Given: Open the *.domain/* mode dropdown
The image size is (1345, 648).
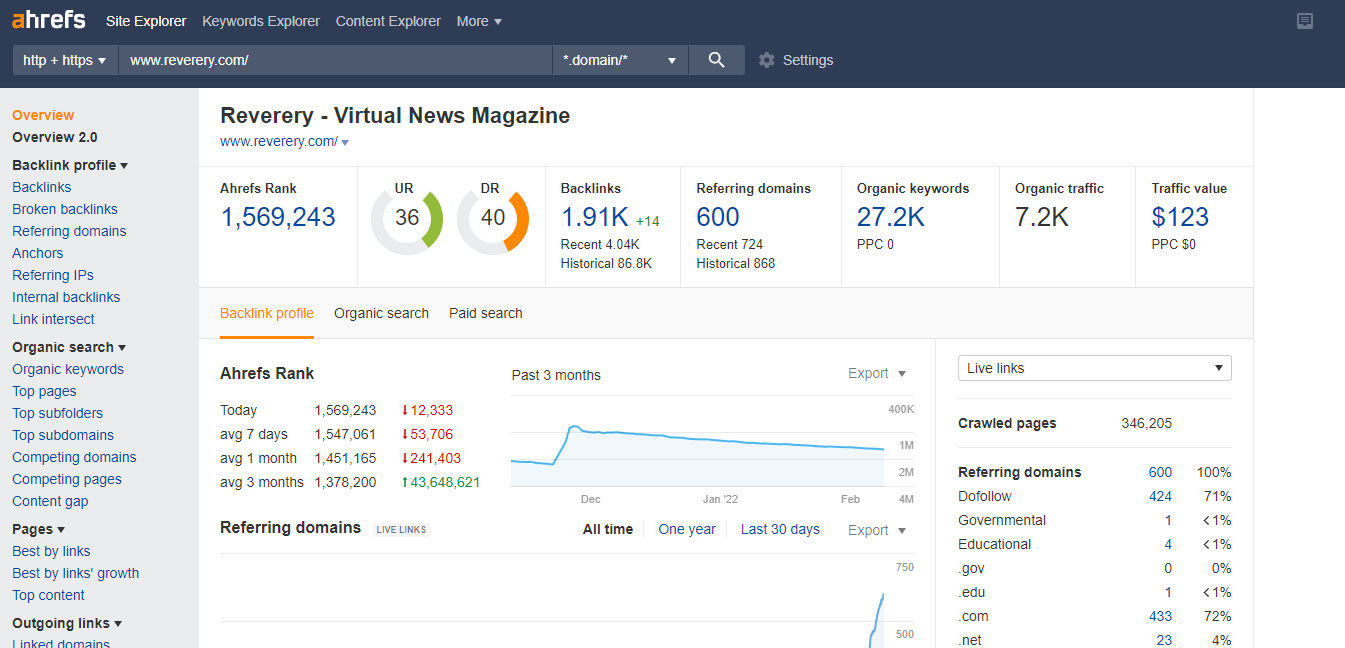Looking at the screenshot, I should [619, 60].
